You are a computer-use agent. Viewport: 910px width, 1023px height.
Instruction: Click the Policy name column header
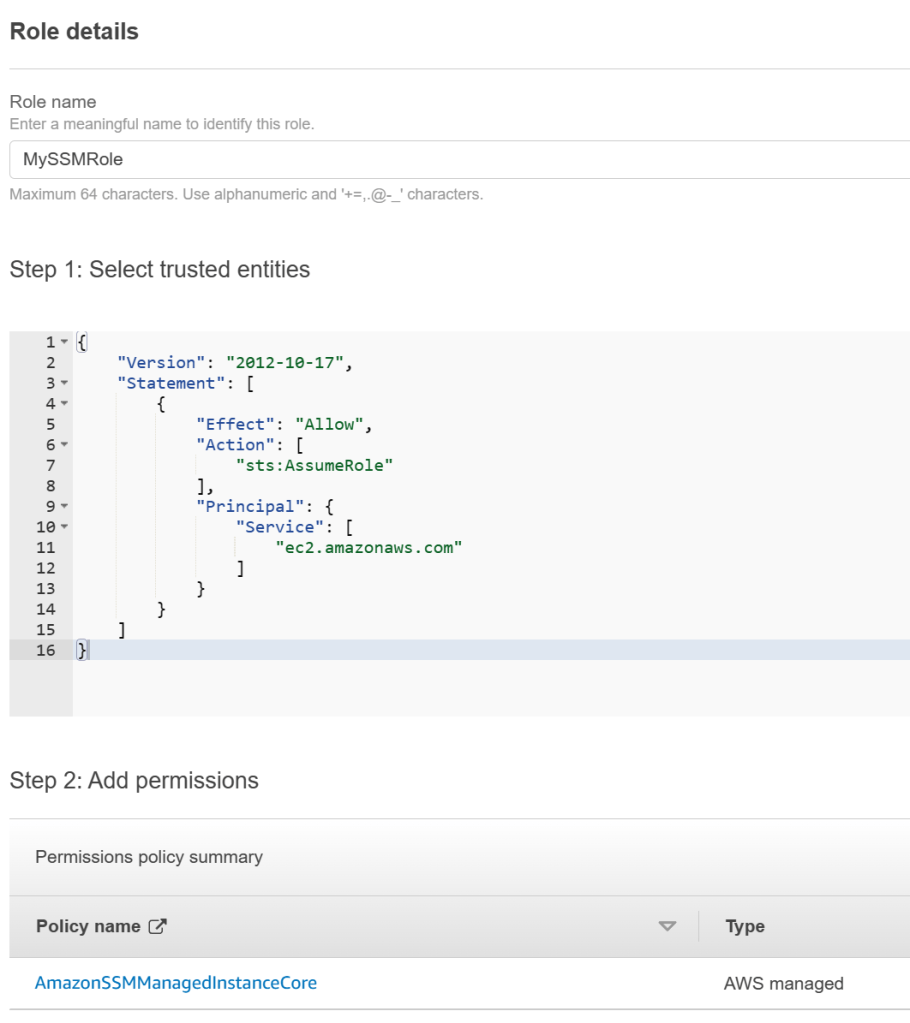(88, 926)
